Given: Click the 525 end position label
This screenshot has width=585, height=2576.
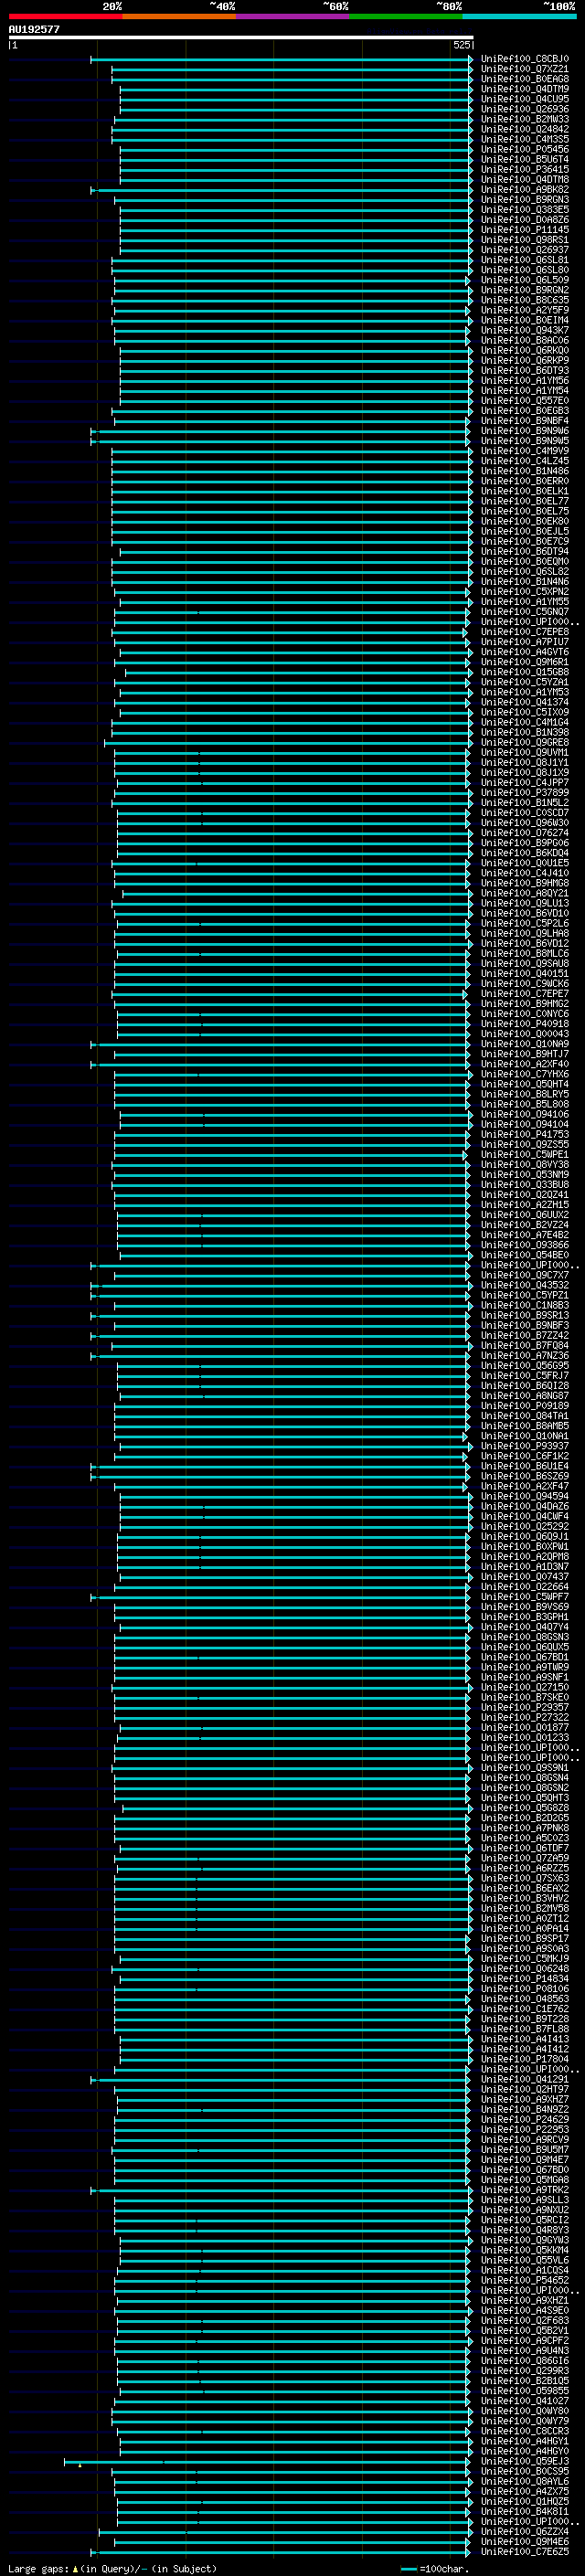Looking at the screenshot, I should pyautogui.click(x=461, y=45).
